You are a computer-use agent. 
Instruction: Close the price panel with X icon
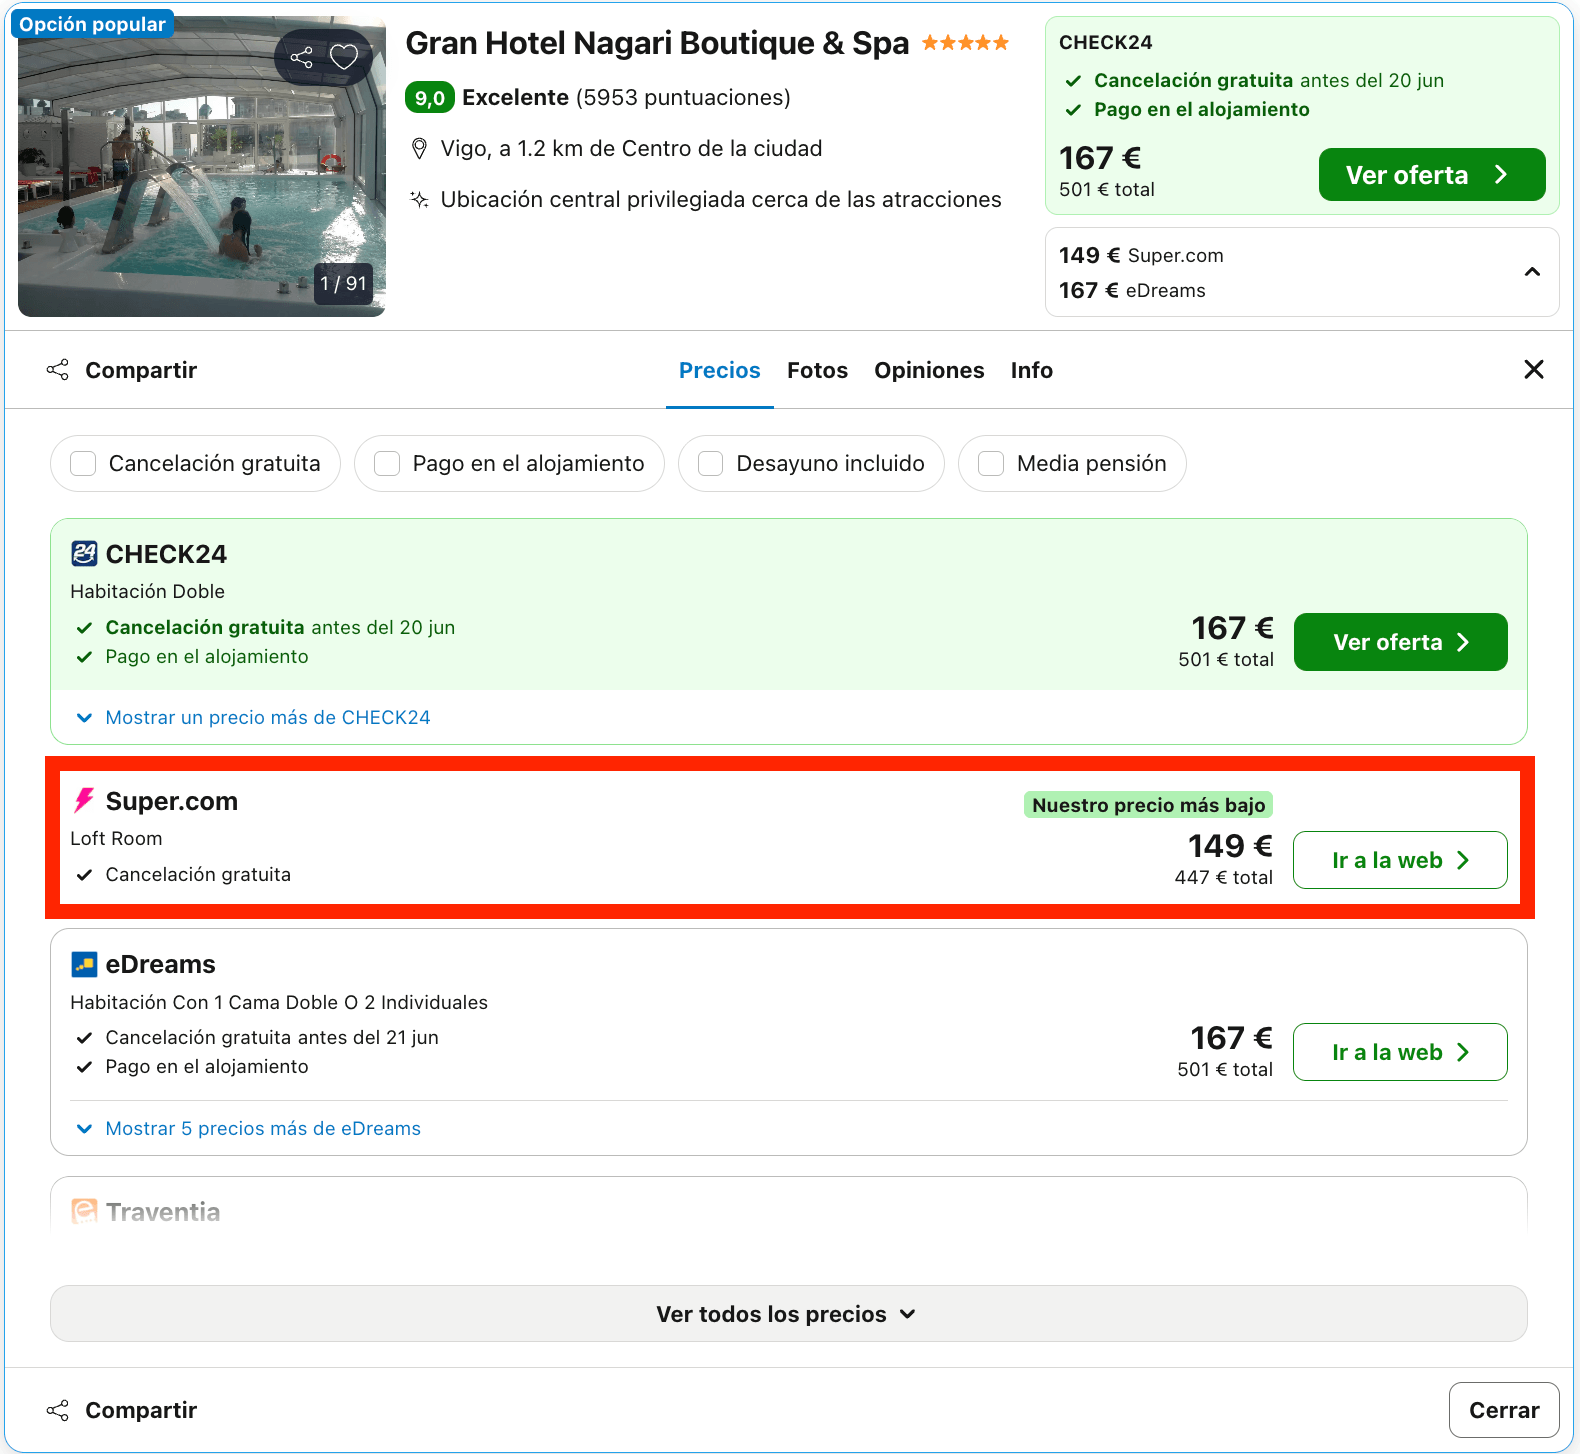point(1533,370)
